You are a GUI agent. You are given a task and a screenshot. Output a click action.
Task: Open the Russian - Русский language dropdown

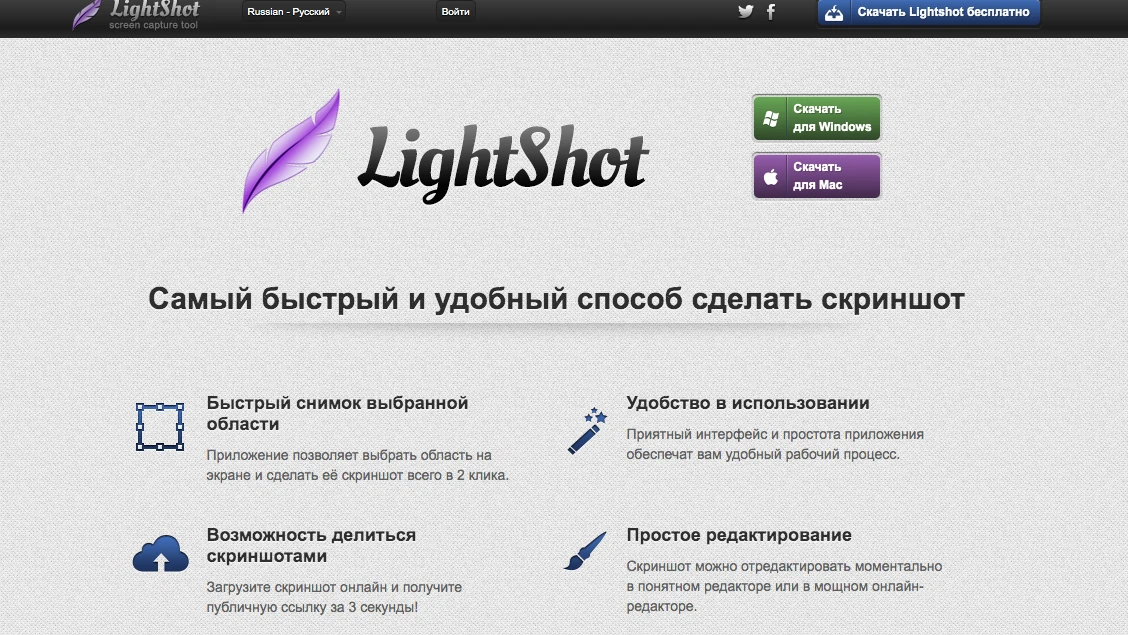coord(294,12)
